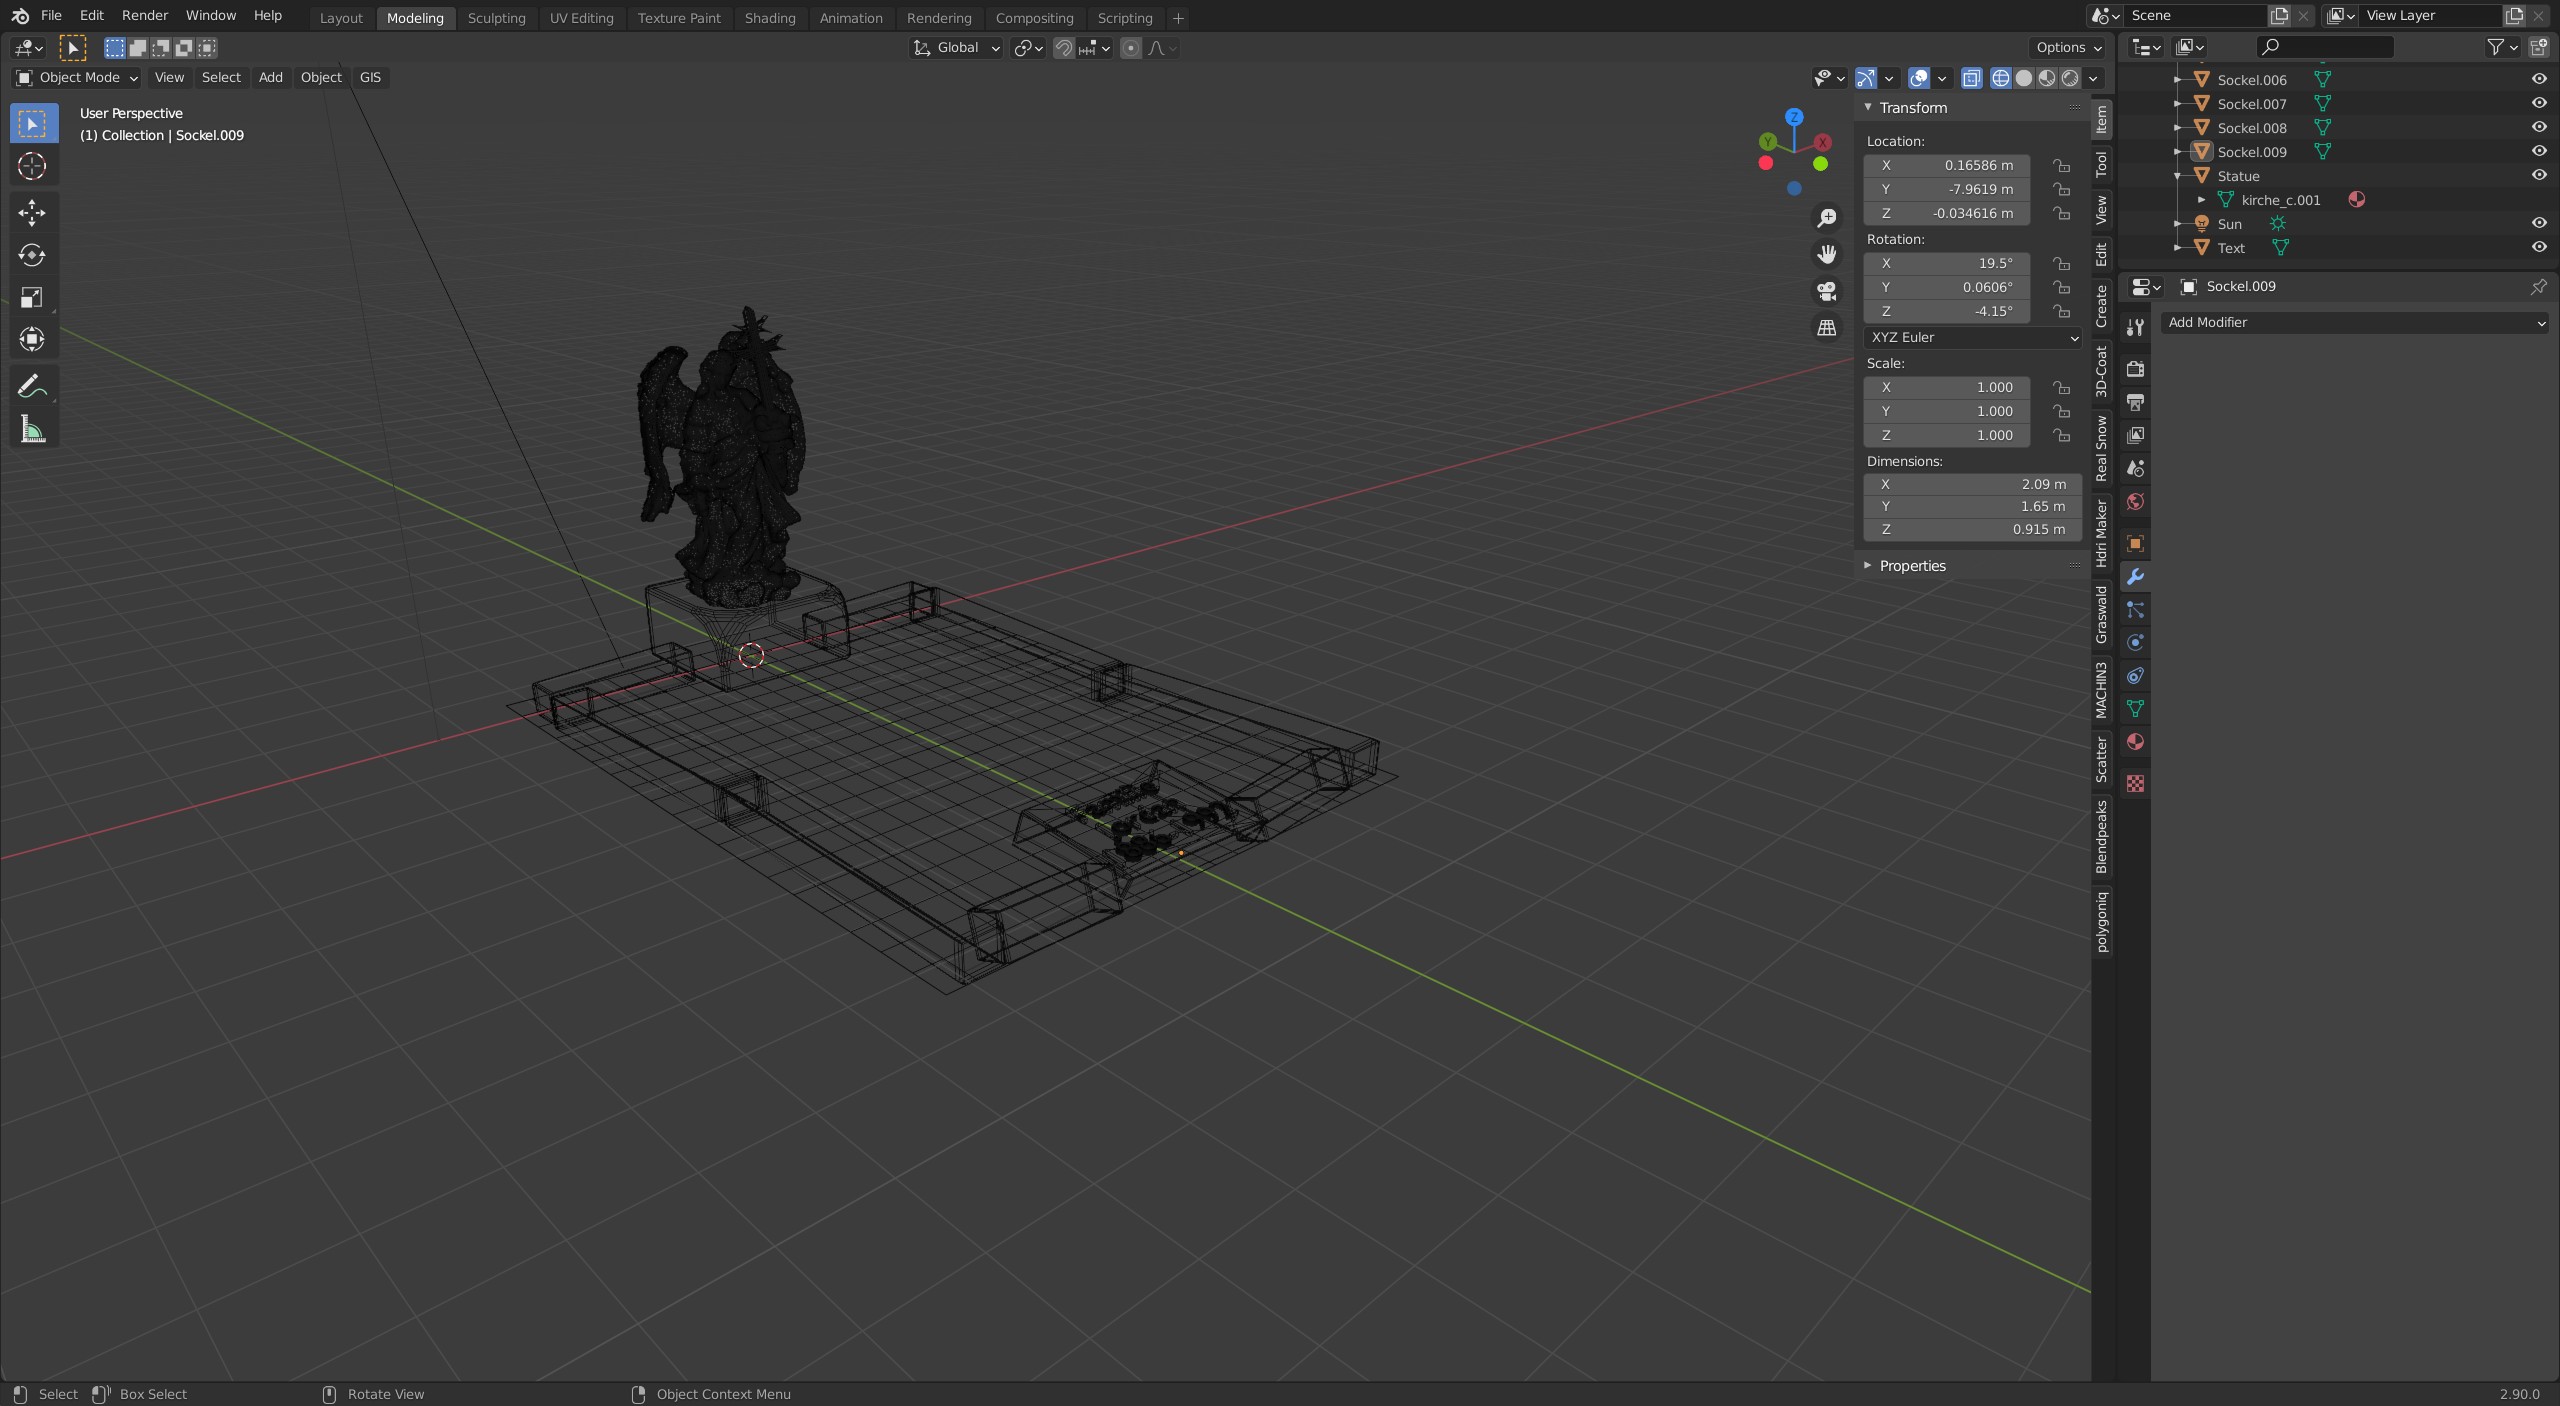Toggle the camera view button
This screenshot has height=1406, width=2560.
tap(1827, 291)
